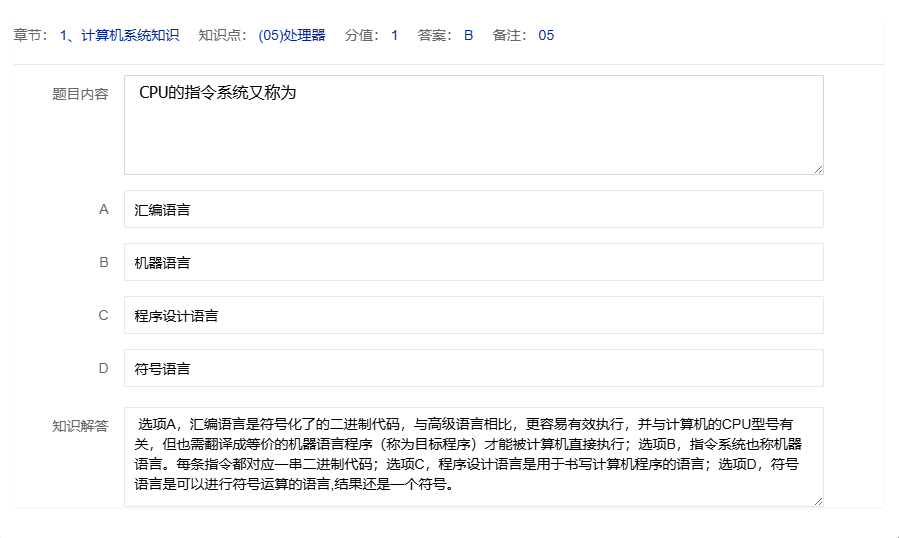Click the 知识解答 field label

click(x=80, y=426)
